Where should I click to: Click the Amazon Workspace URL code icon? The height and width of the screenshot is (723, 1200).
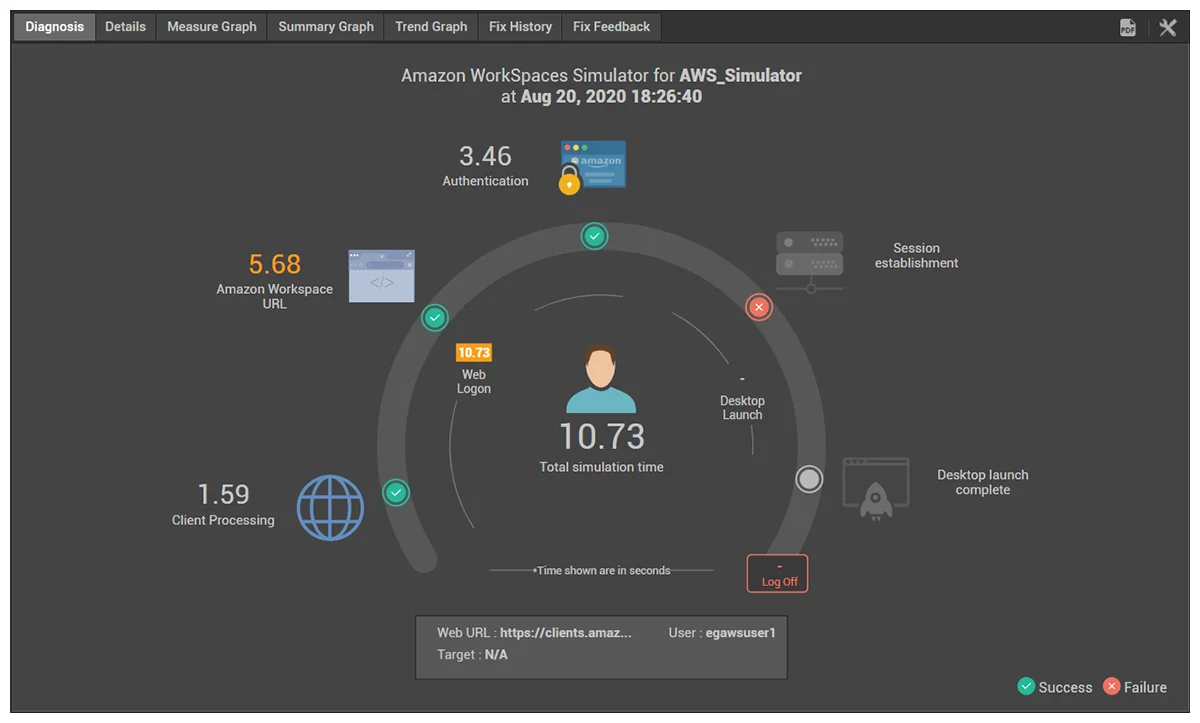click(x=381, y=276)
